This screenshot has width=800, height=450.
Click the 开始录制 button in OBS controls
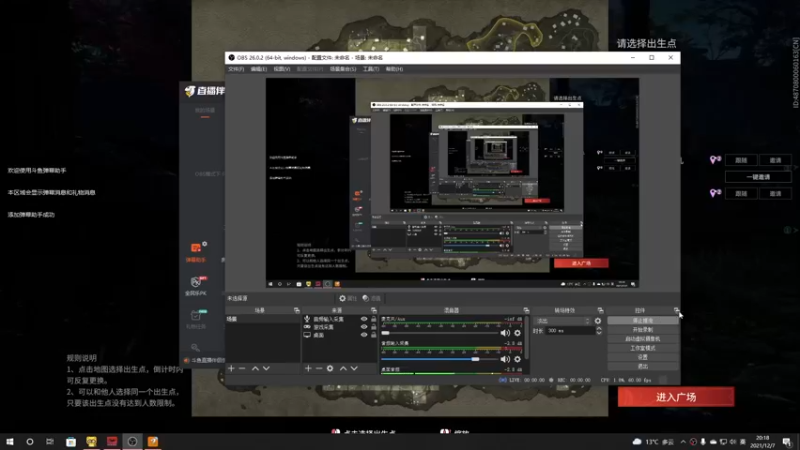point(643,330)
